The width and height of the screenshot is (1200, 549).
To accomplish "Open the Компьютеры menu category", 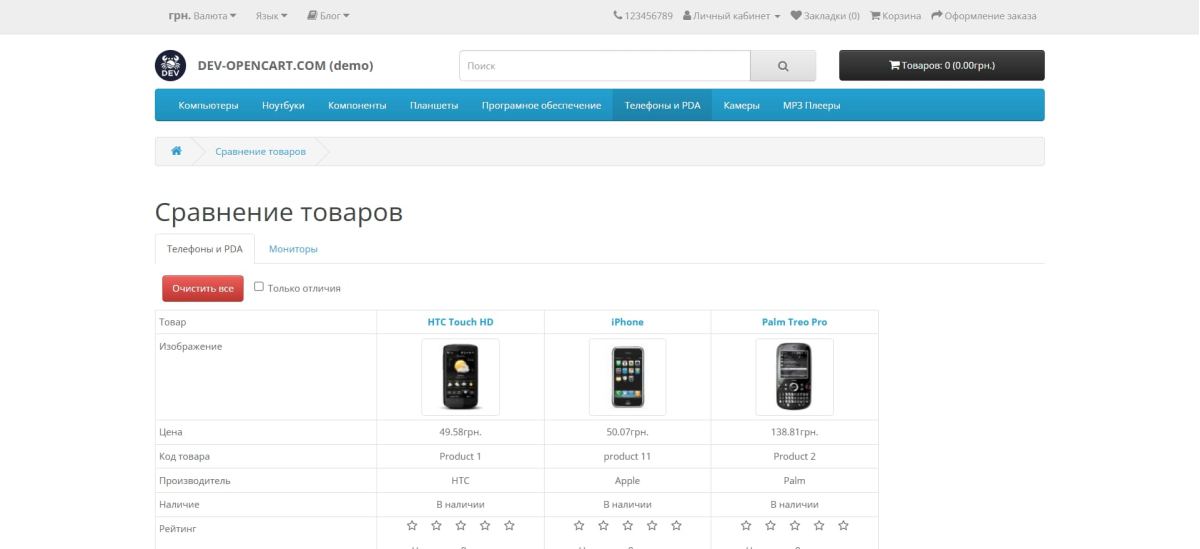I will [208, 105].
